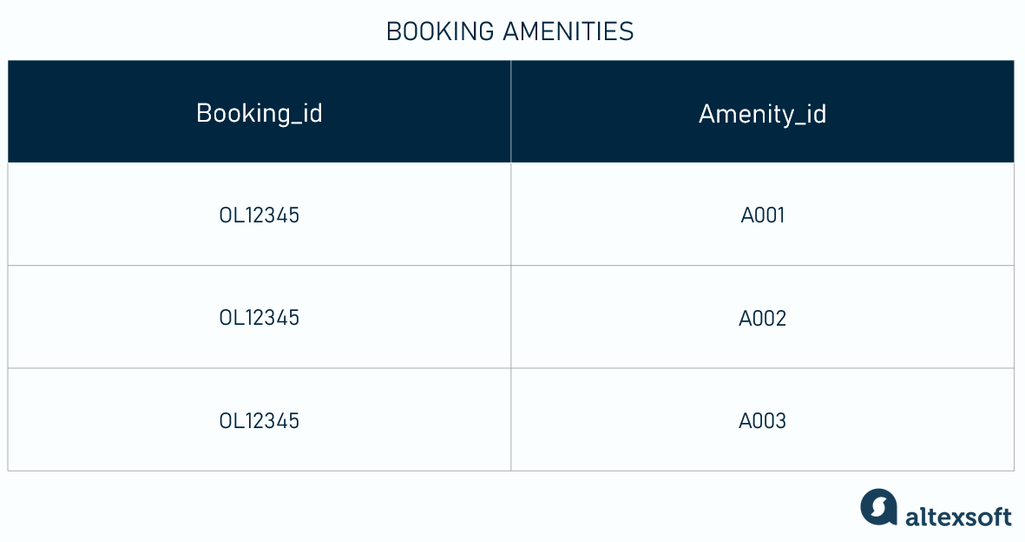
Task: Click column divider in the A002 row
Action: coord(511,317)
